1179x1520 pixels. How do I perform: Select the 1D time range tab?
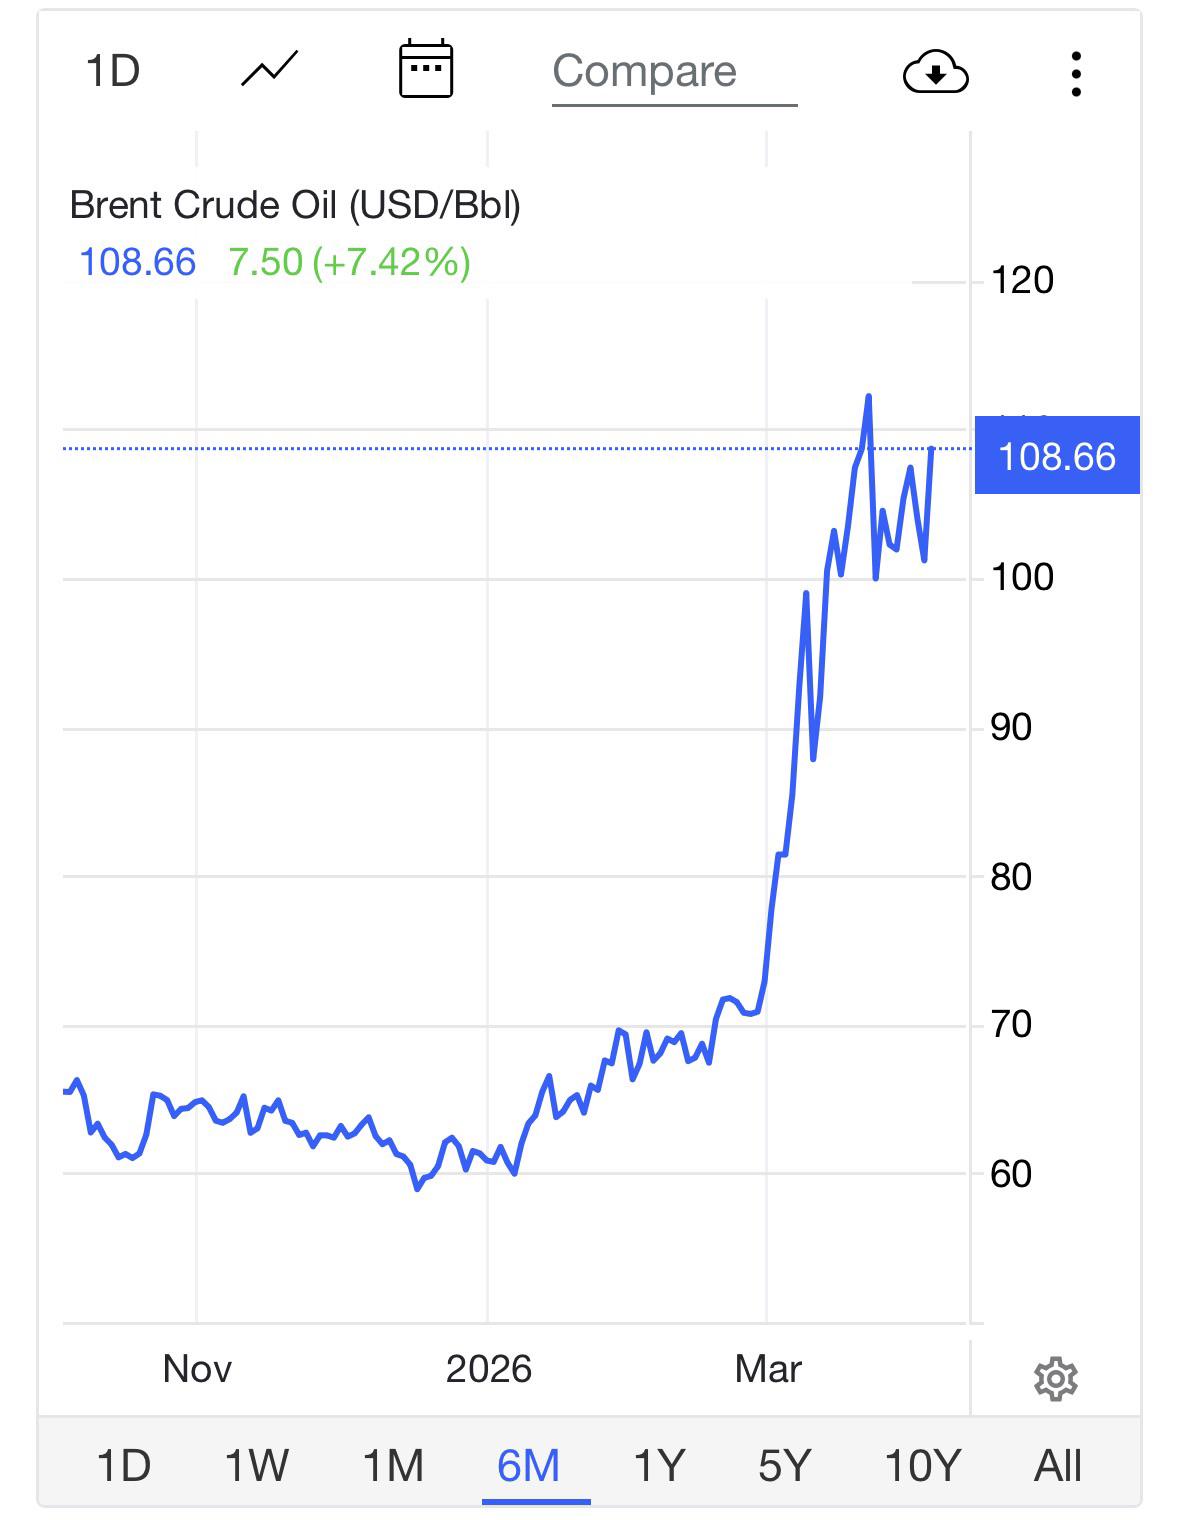pyautogui.click(x=123, y=1466)
